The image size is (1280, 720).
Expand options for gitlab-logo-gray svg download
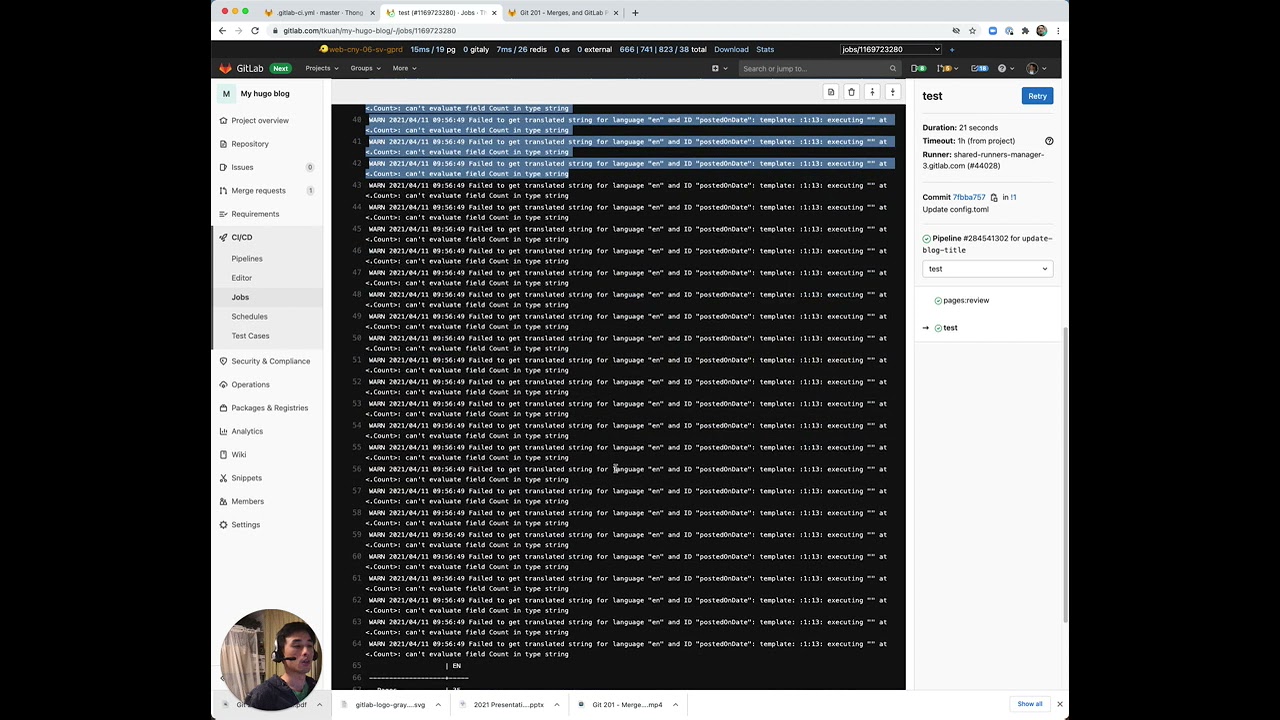point(437,704)
